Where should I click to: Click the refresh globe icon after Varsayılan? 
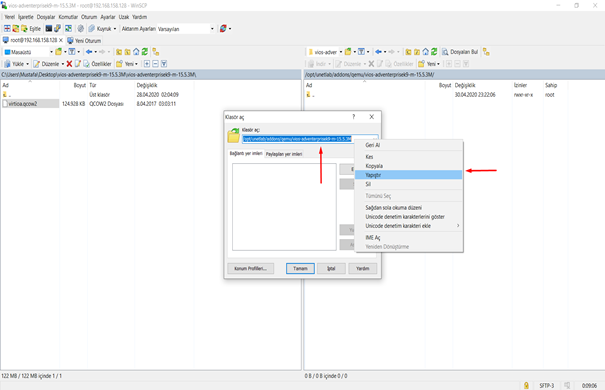coord(223,29)
